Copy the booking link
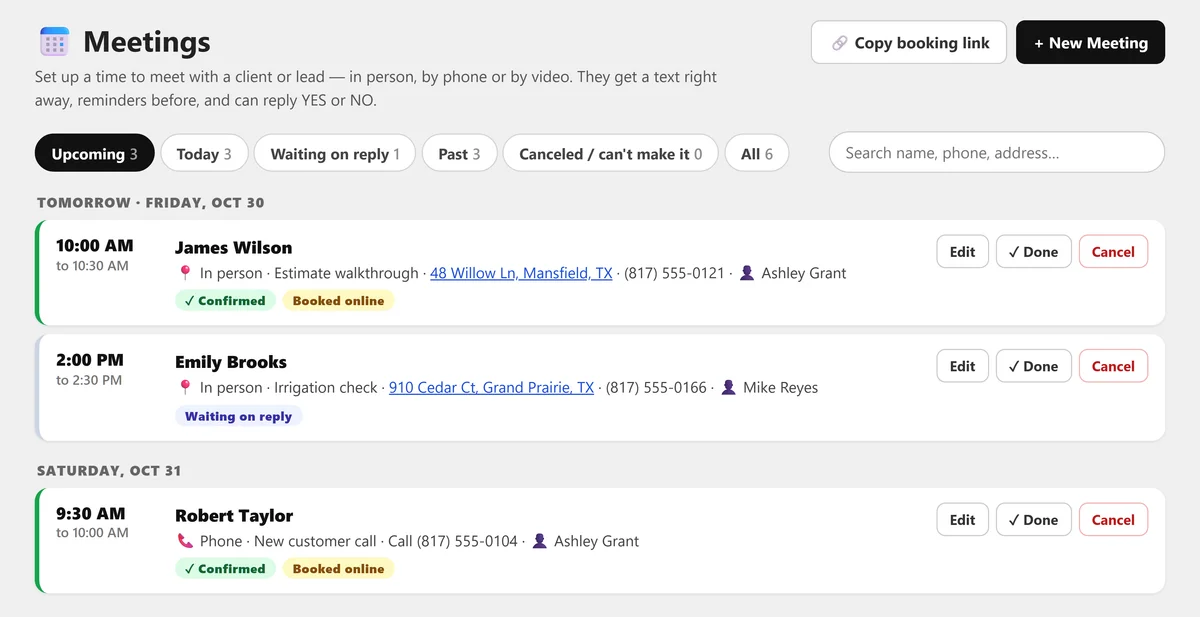 pos(909,42)
